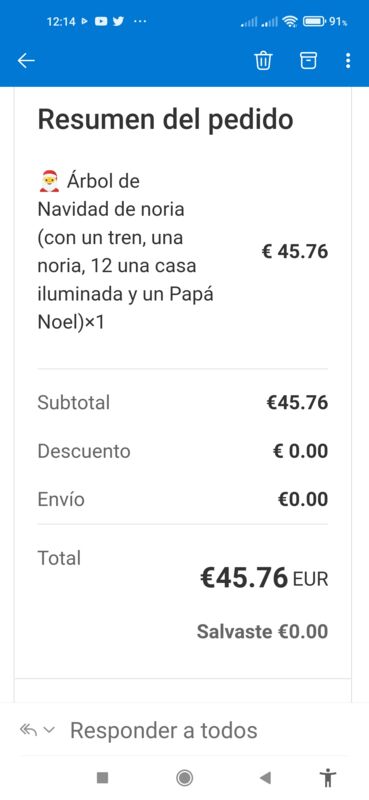This screenshot has width=369, height=800.
Task: Tap the Android recent apps square
Action: tap(103, 778)
